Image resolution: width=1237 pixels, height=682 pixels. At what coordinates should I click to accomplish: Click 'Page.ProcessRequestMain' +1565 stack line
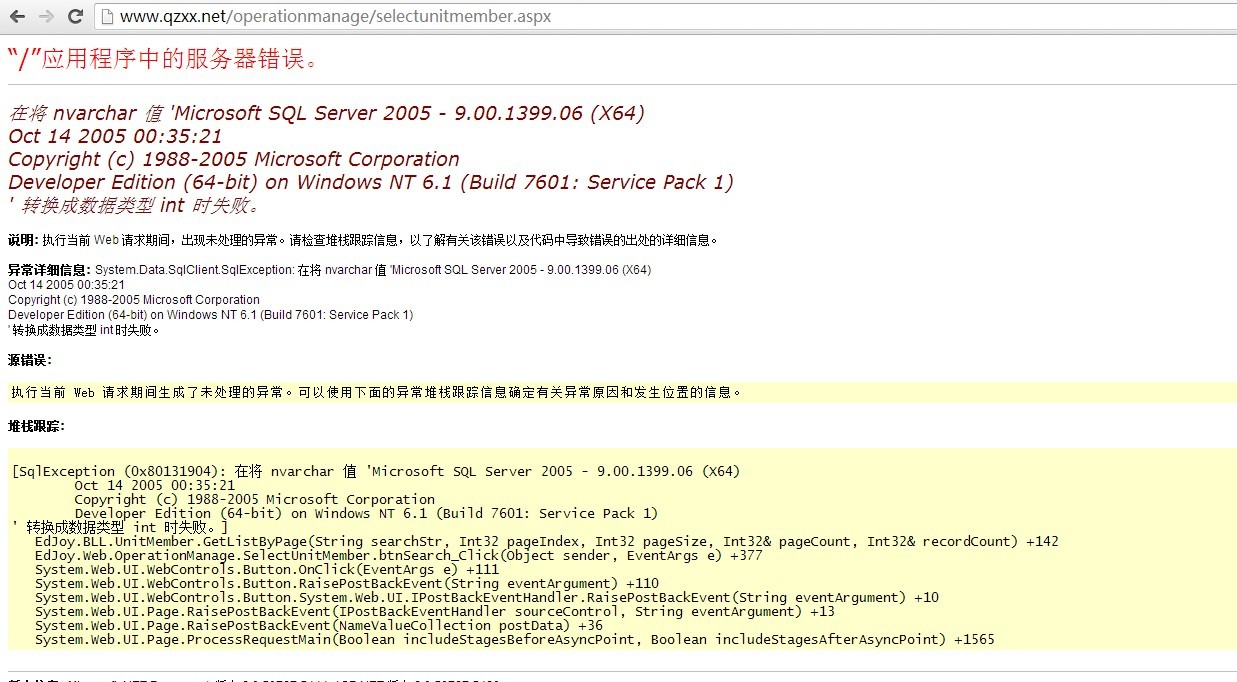click(514, 639)
